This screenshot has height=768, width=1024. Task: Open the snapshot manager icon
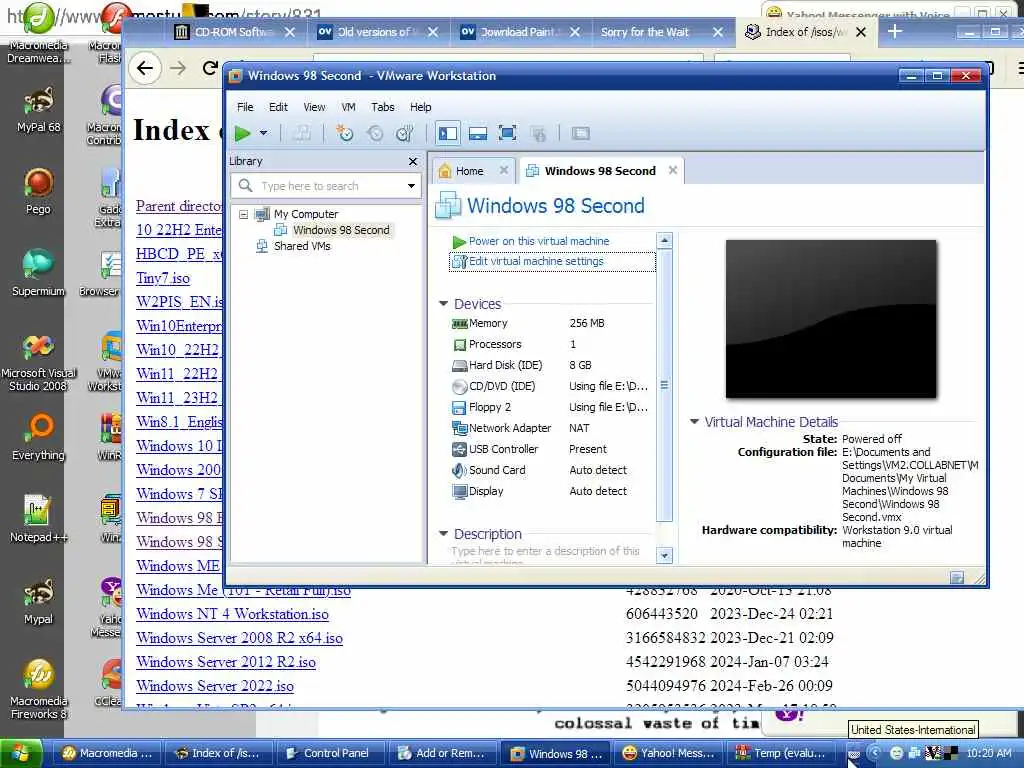pyautogui.click(x=405, y=133)
